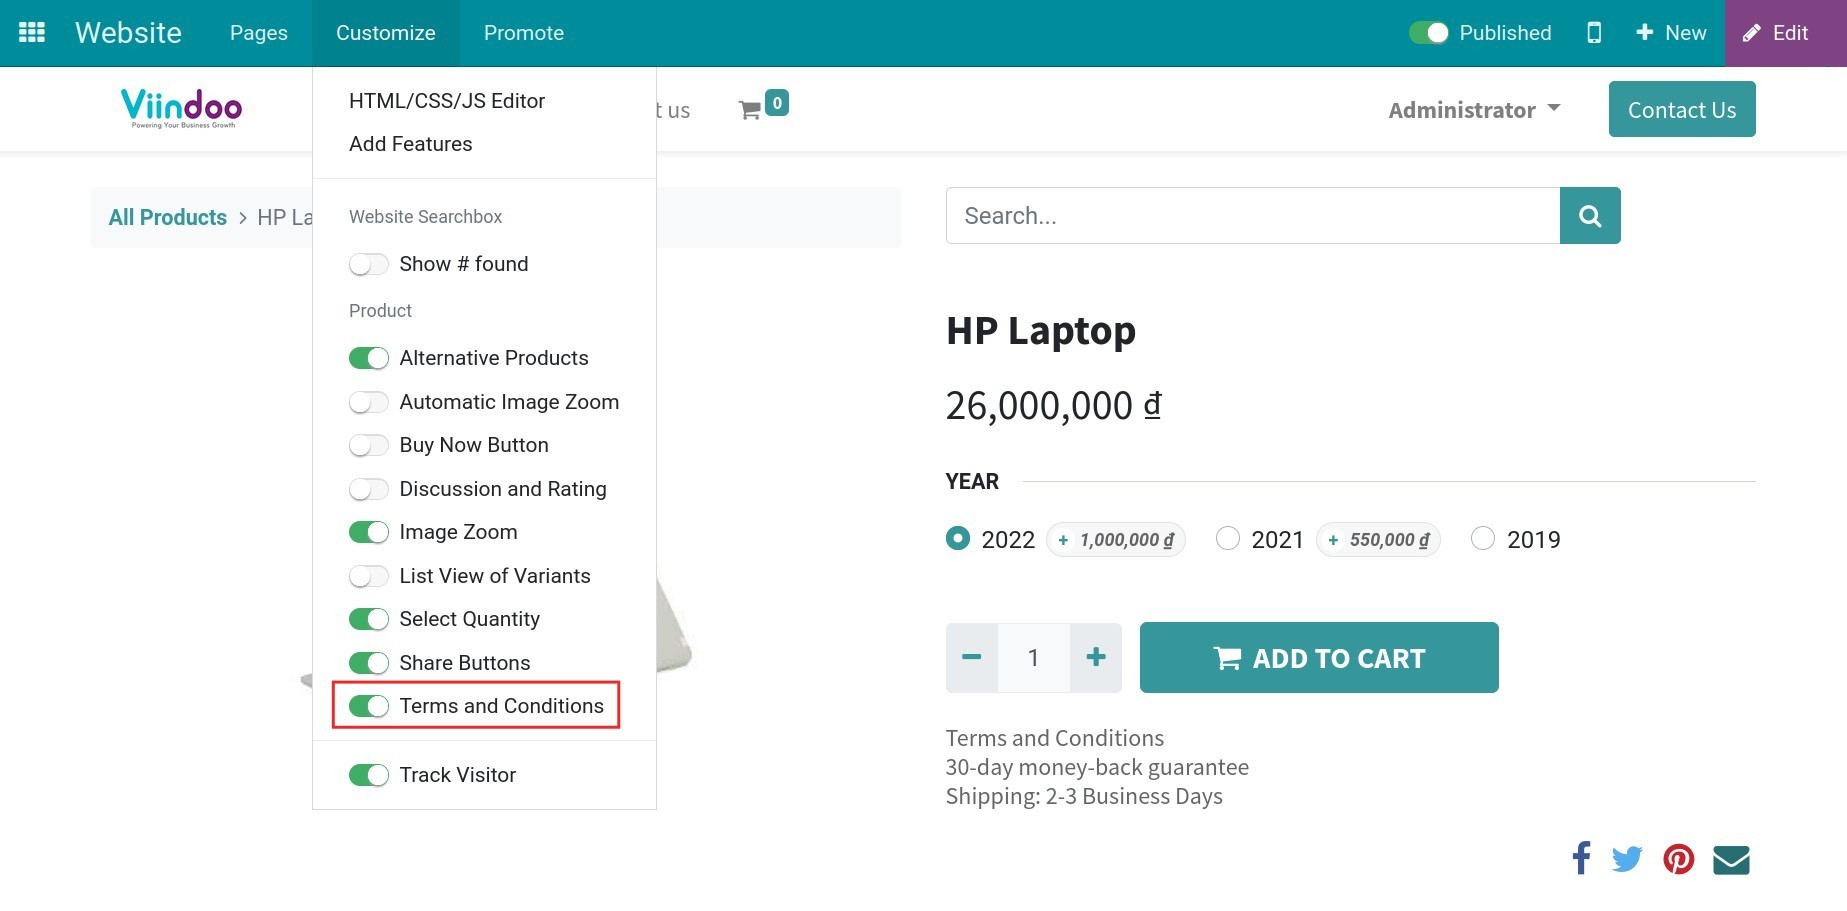Share product on Facebook

tap(1581, 858)
